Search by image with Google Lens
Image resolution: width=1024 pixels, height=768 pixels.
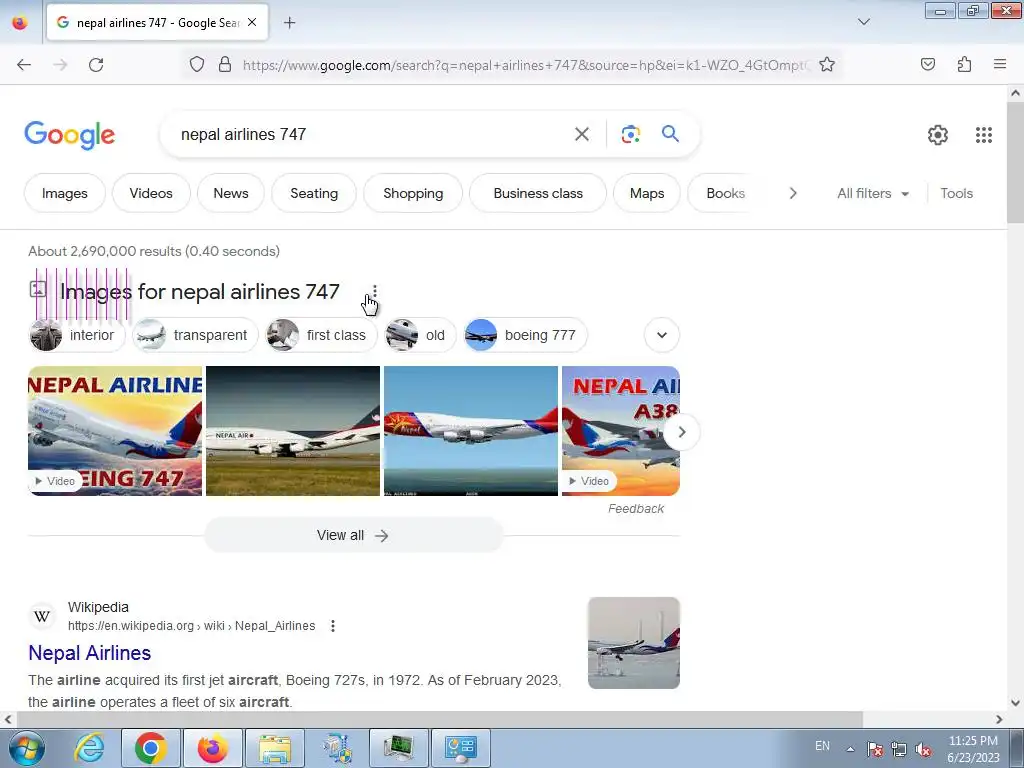pyautogui.click(x=630, y=135)
